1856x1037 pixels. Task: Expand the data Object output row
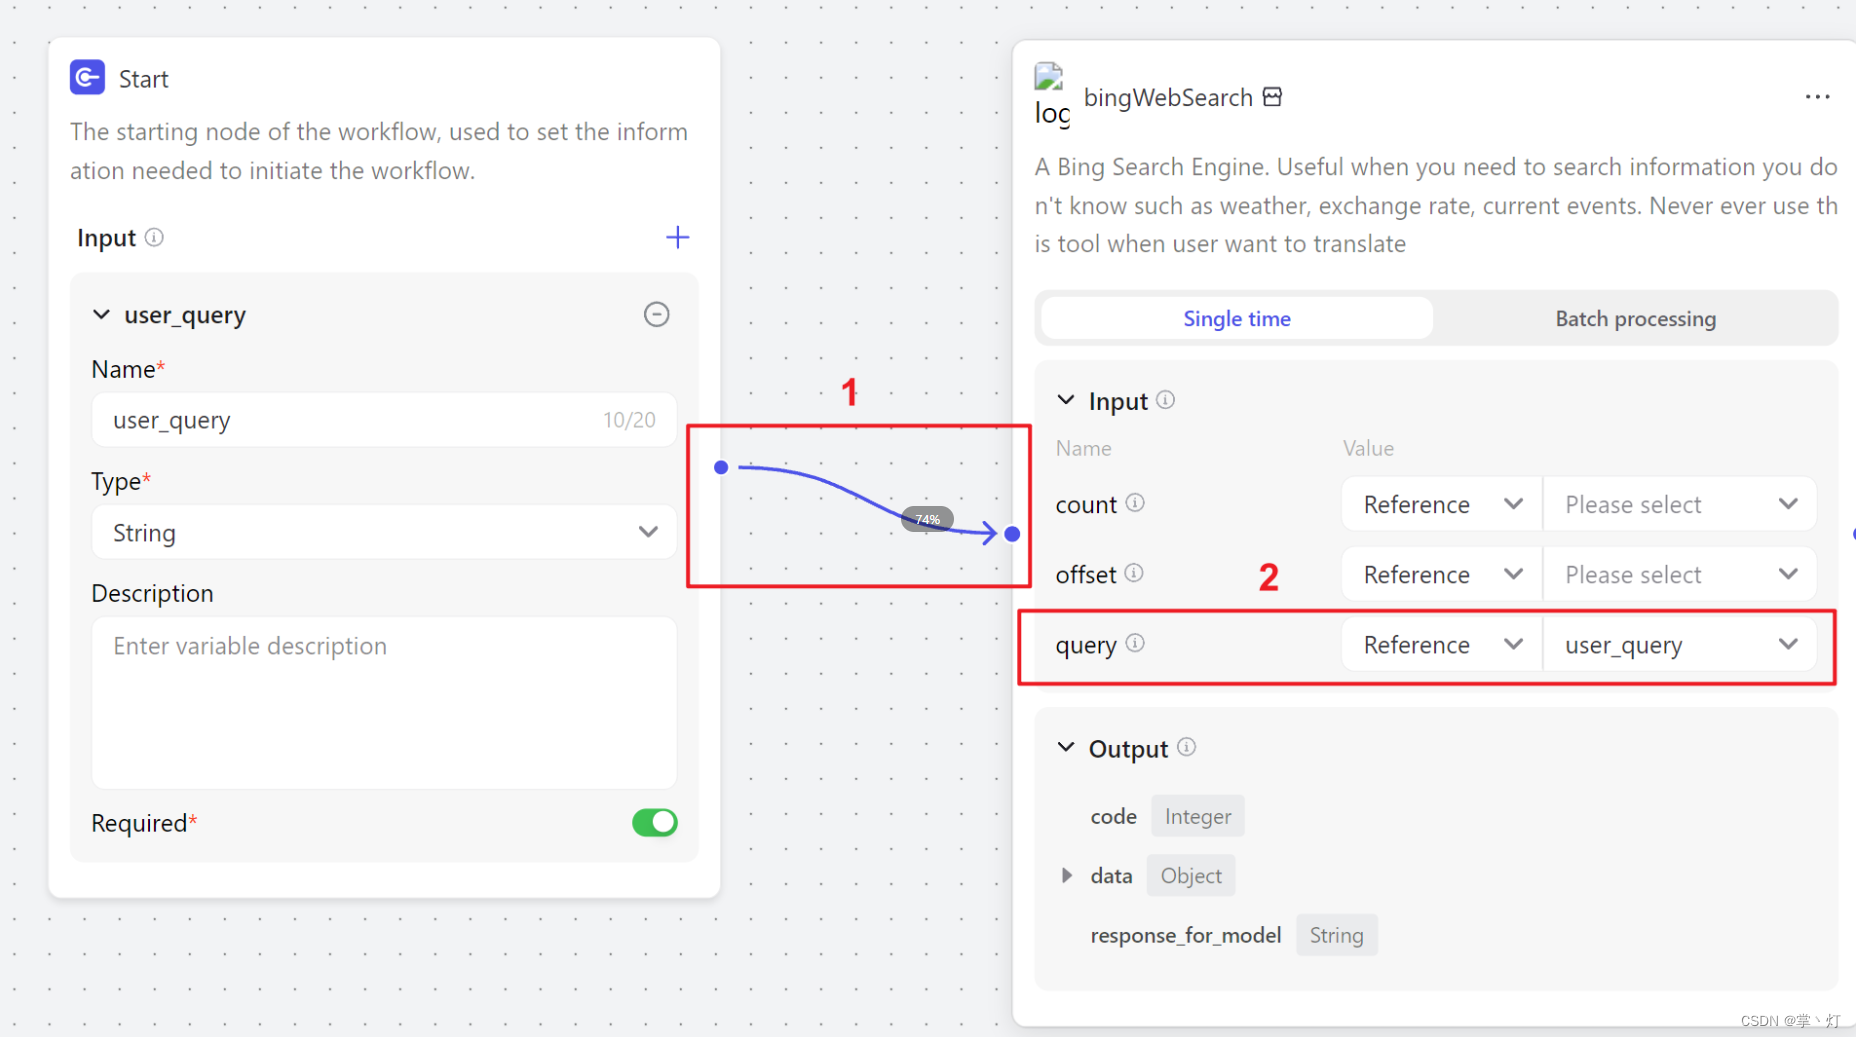(1067, 875)
